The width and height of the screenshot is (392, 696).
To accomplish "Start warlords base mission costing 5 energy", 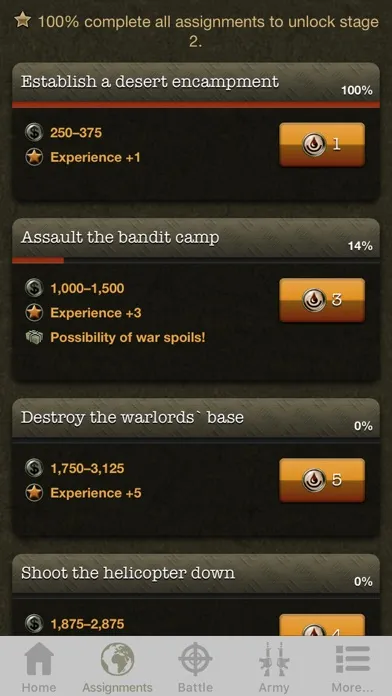I will (x=322, y=480).
